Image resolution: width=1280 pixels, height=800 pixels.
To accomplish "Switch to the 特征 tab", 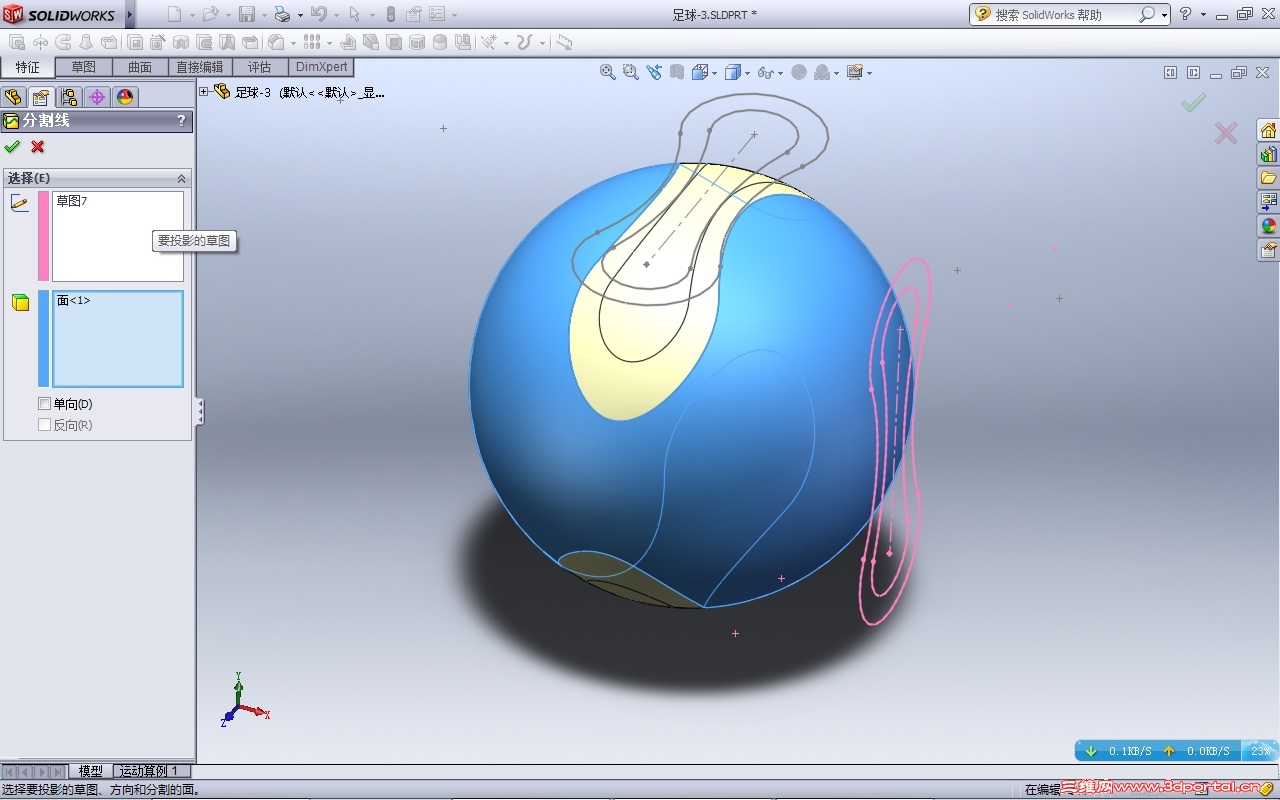I will point(28,67).
